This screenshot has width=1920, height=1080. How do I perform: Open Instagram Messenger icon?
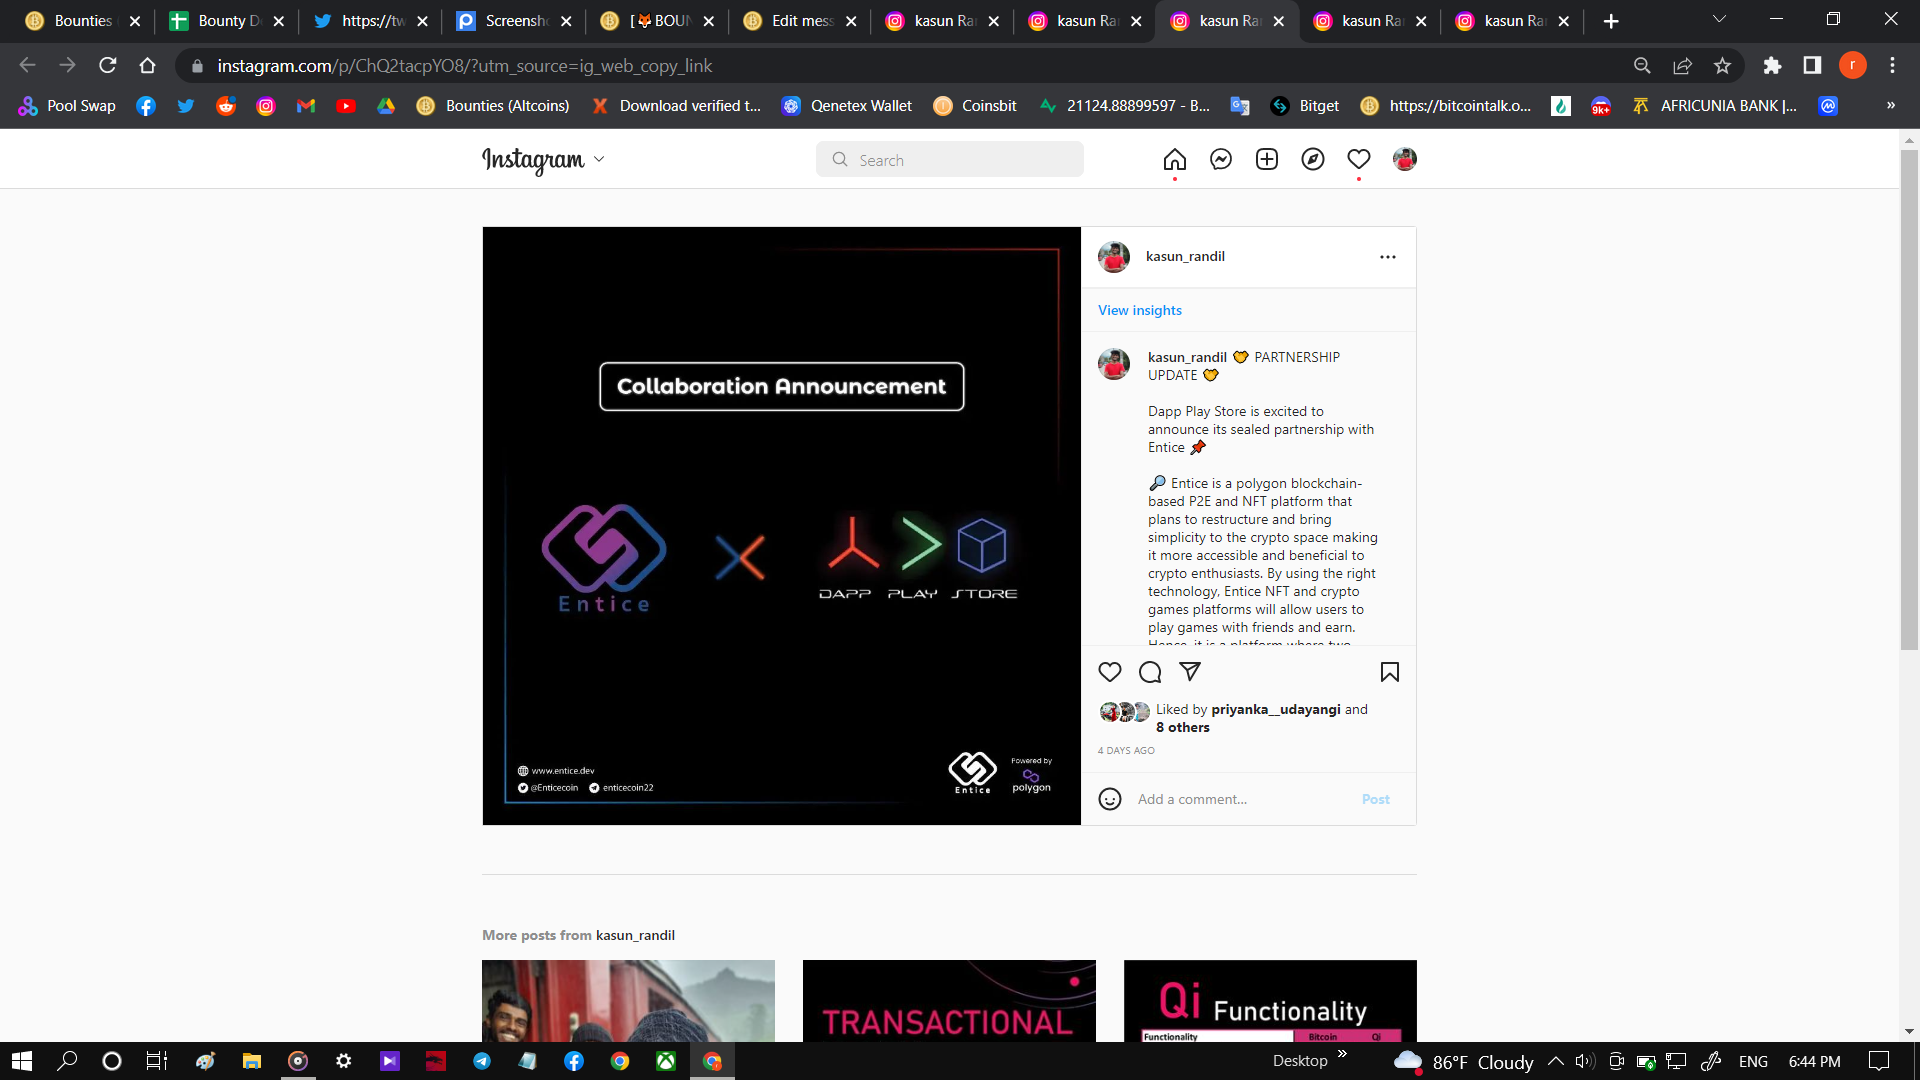pyautogui.click(x=1221, y=160)
